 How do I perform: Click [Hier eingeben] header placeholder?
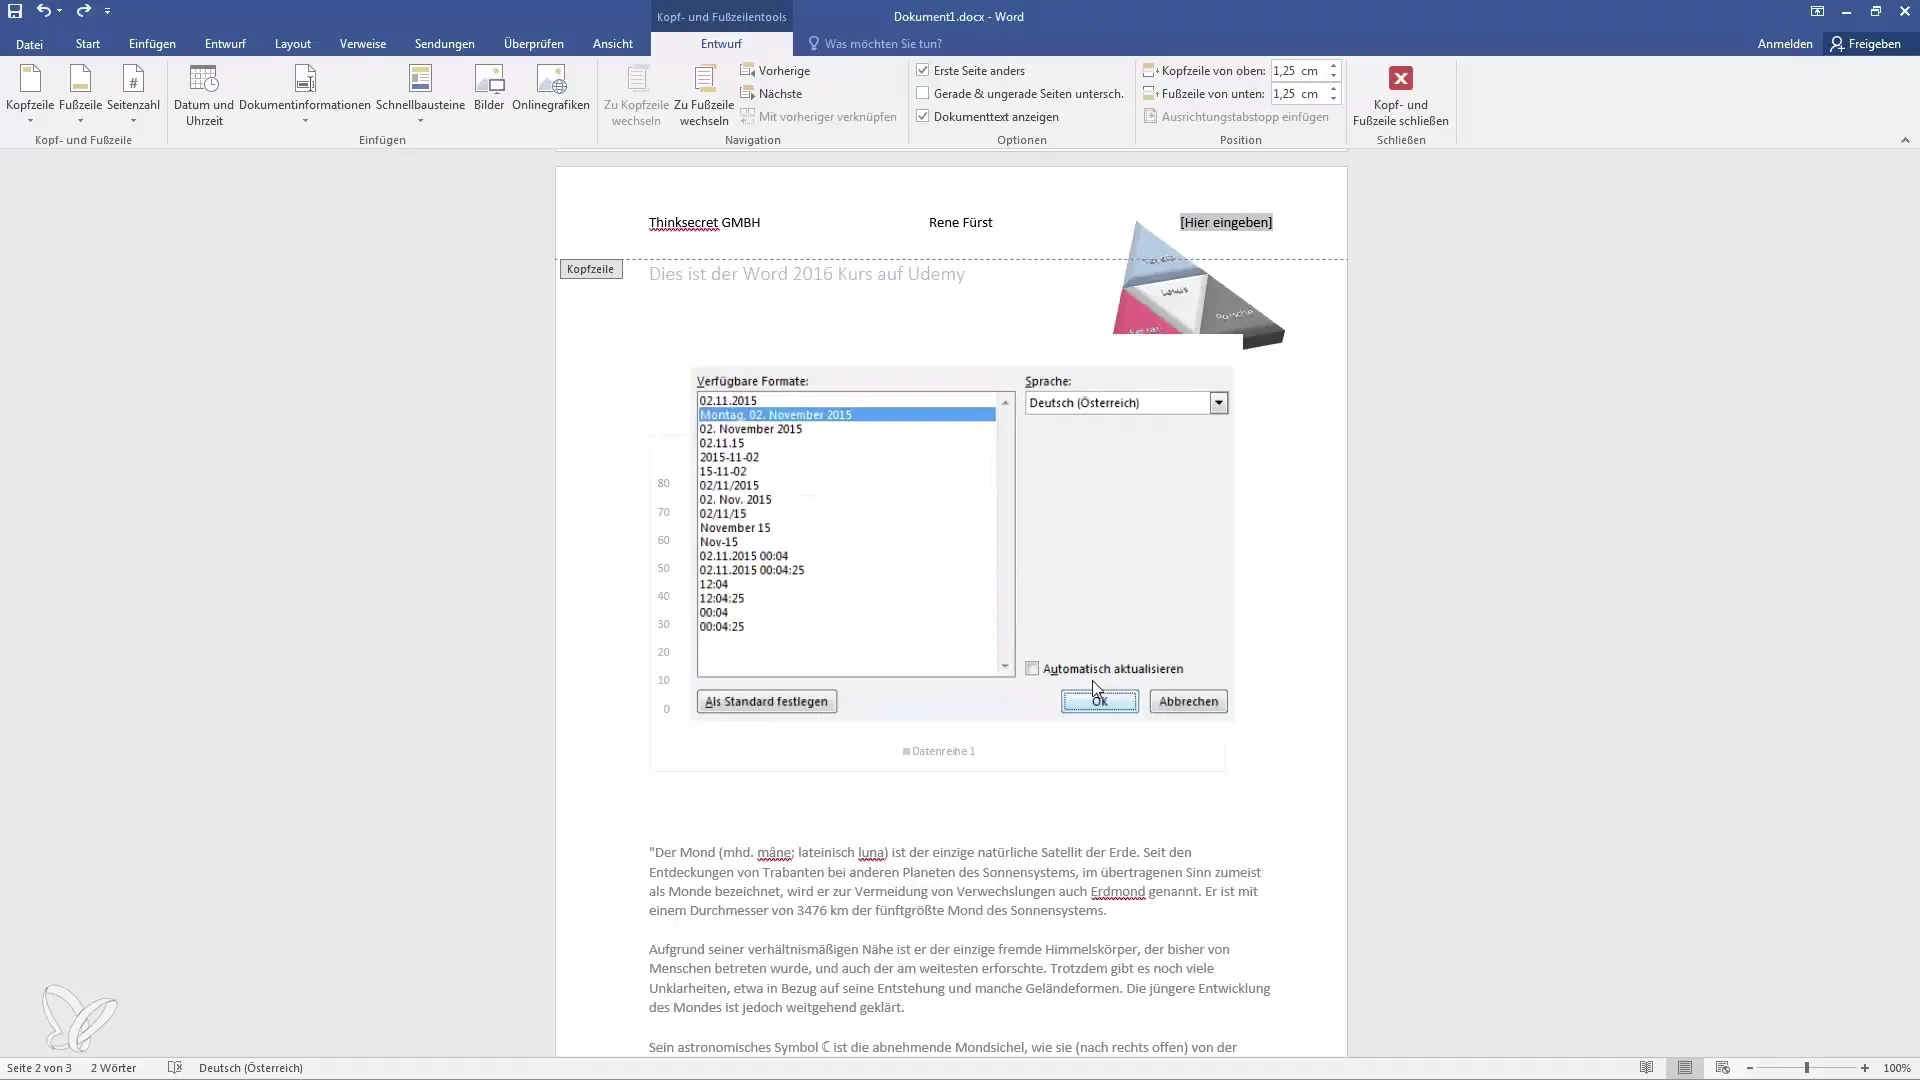click(x=1226, y=222)
